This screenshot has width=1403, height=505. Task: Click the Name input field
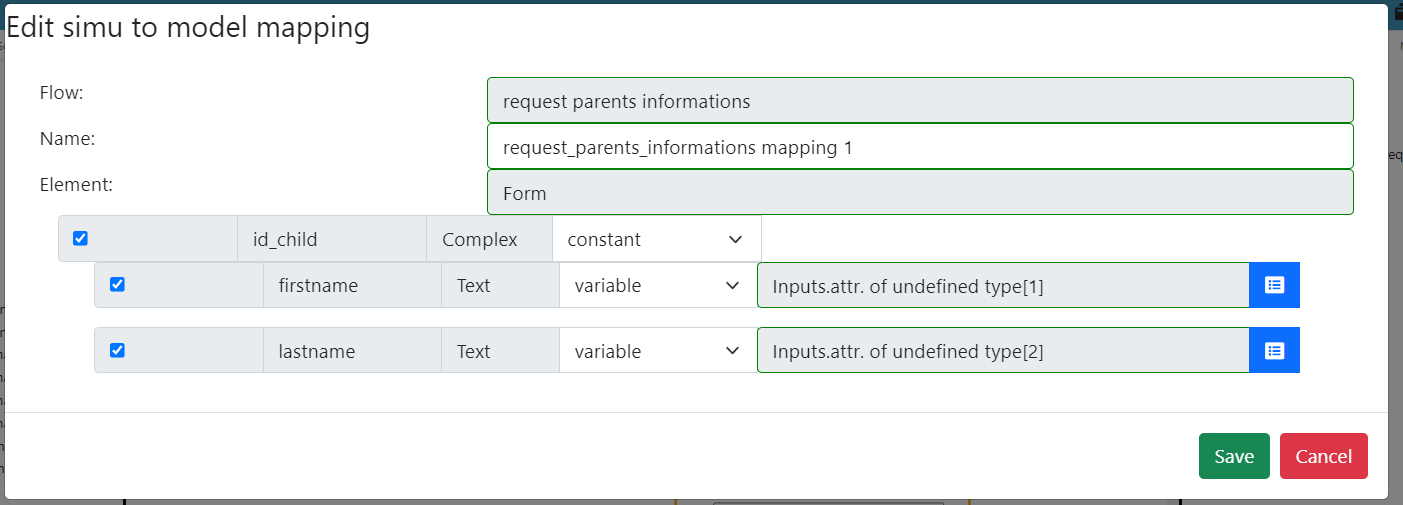tap(920, 147)
